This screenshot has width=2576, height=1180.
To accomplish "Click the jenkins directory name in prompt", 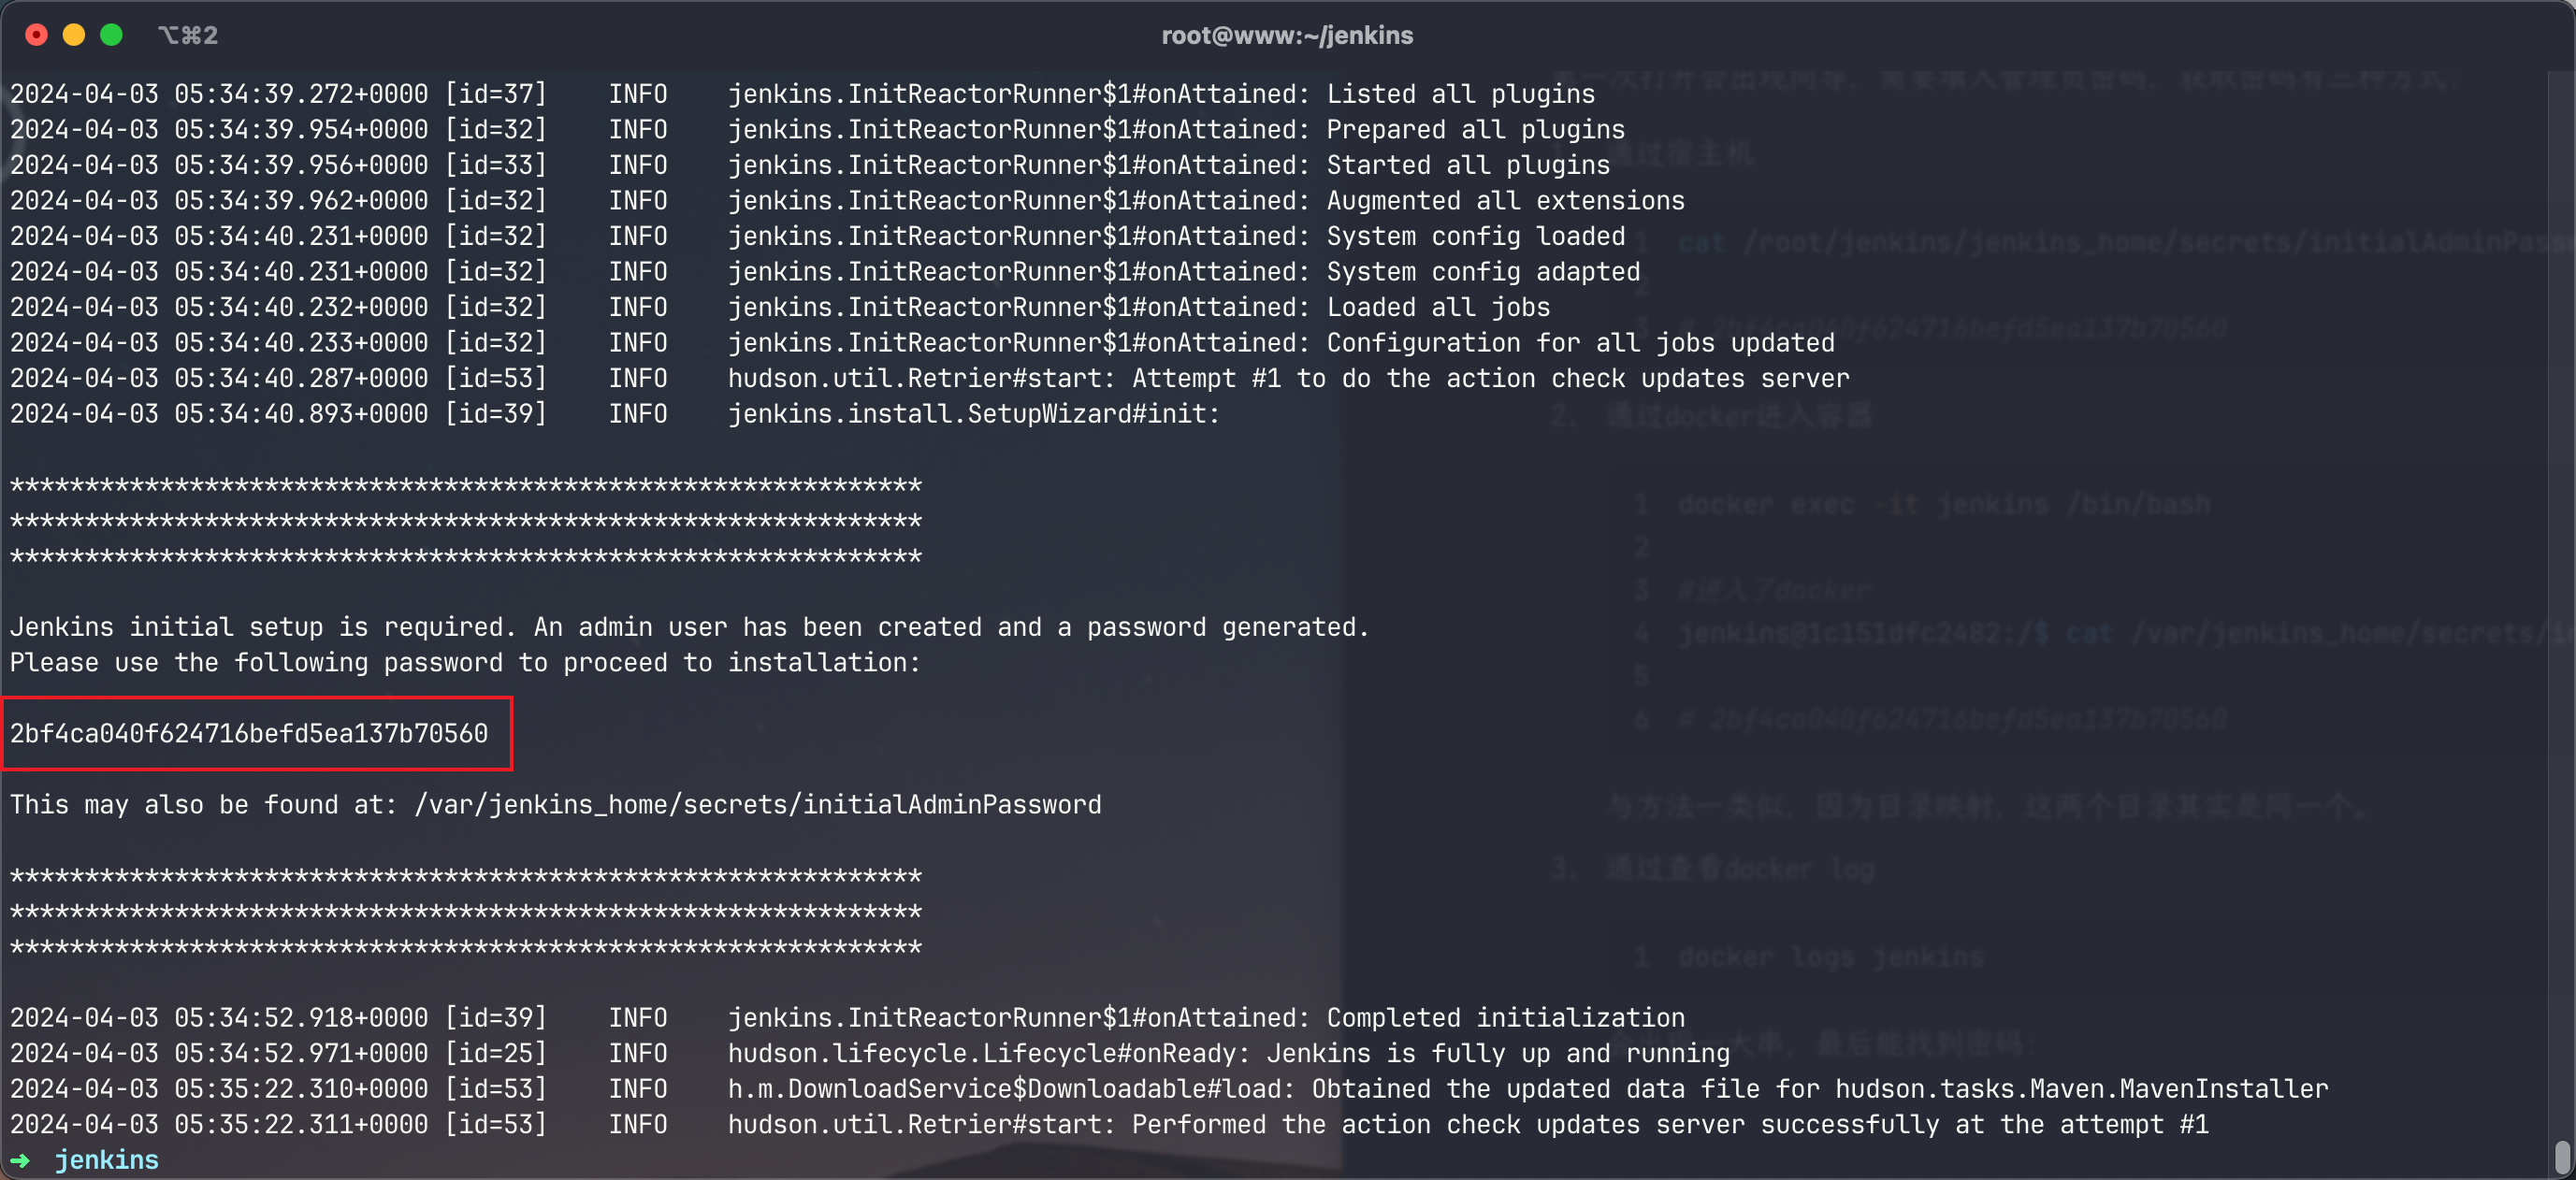I will pyautogui.click(x=106, y=1160).
